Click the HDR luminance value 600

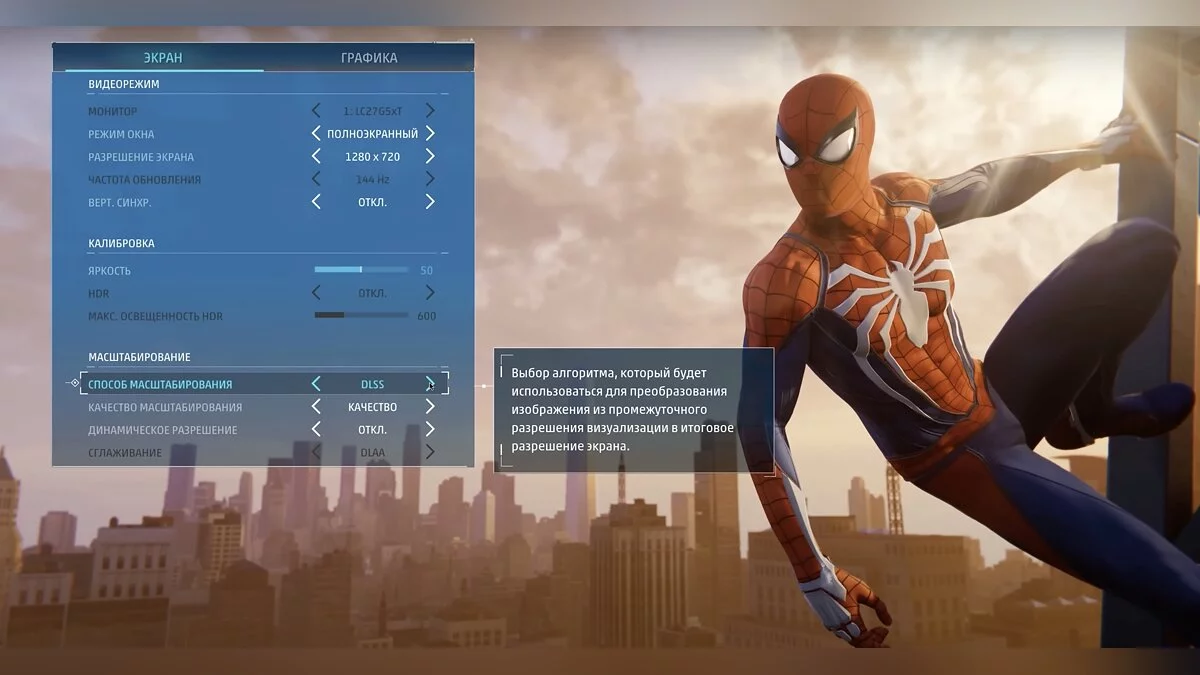[x=427, y=316]
